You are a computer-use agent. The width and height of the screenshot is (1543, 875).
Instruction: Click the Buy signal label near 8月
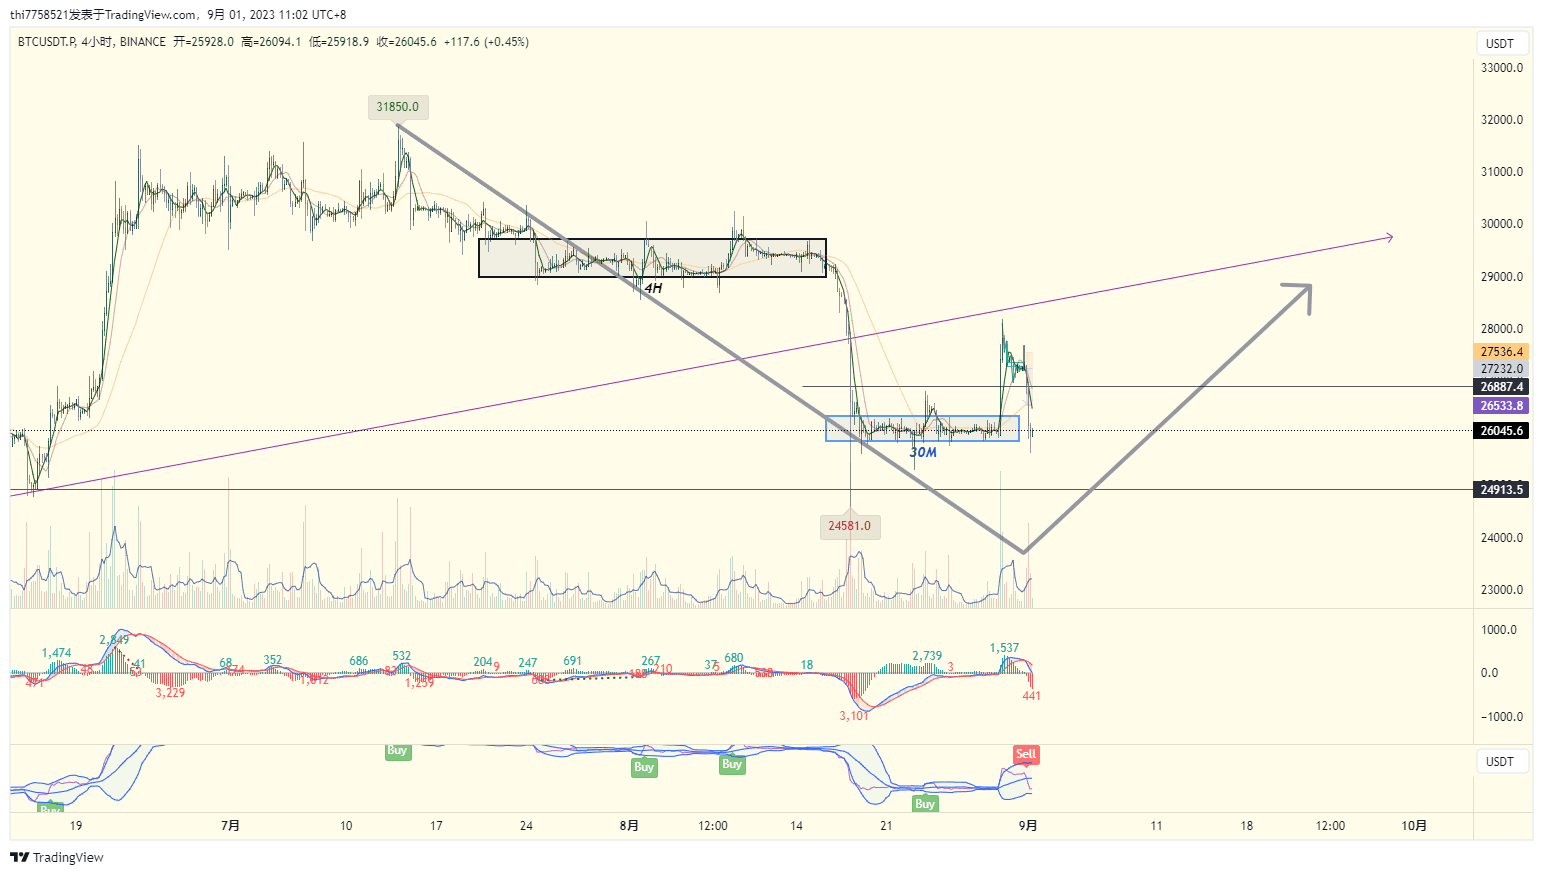pyautogui.click(x=644, y=768)
